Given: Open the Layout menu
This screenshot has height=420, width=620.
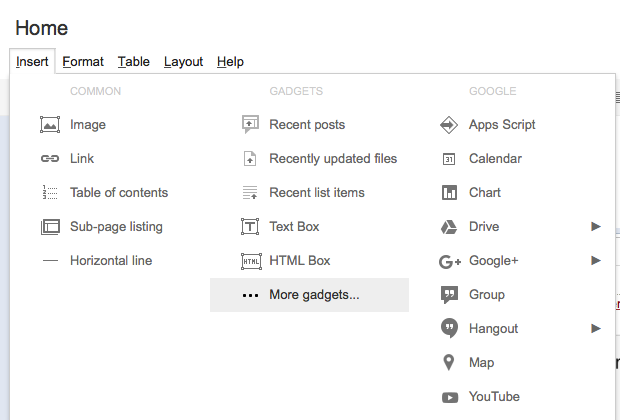Looking at the screenshot, I should (184, 62).
